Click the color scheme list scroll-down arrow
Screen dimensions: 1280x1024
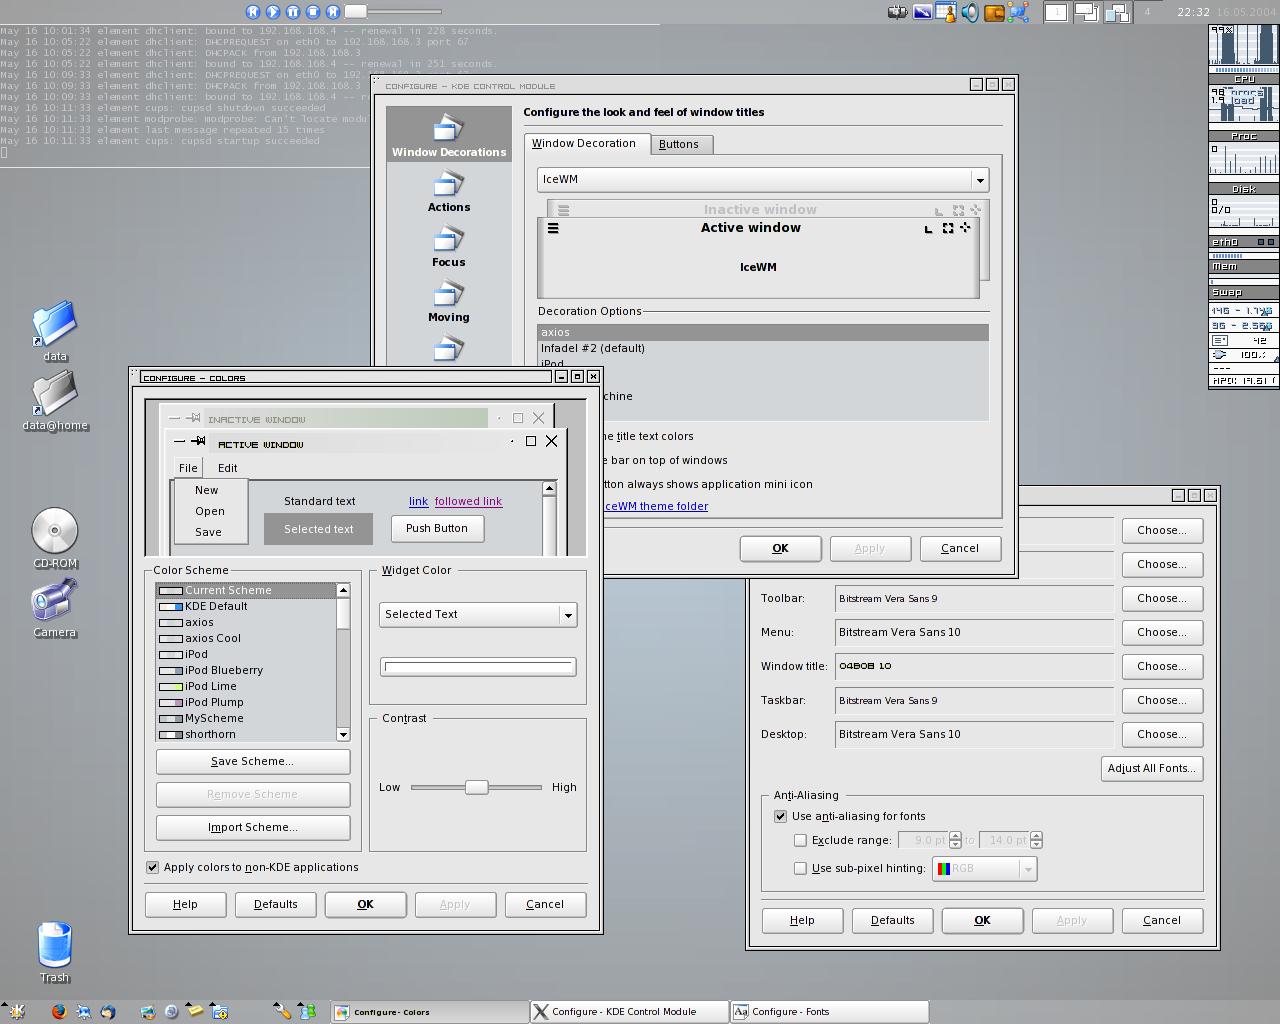343,734
